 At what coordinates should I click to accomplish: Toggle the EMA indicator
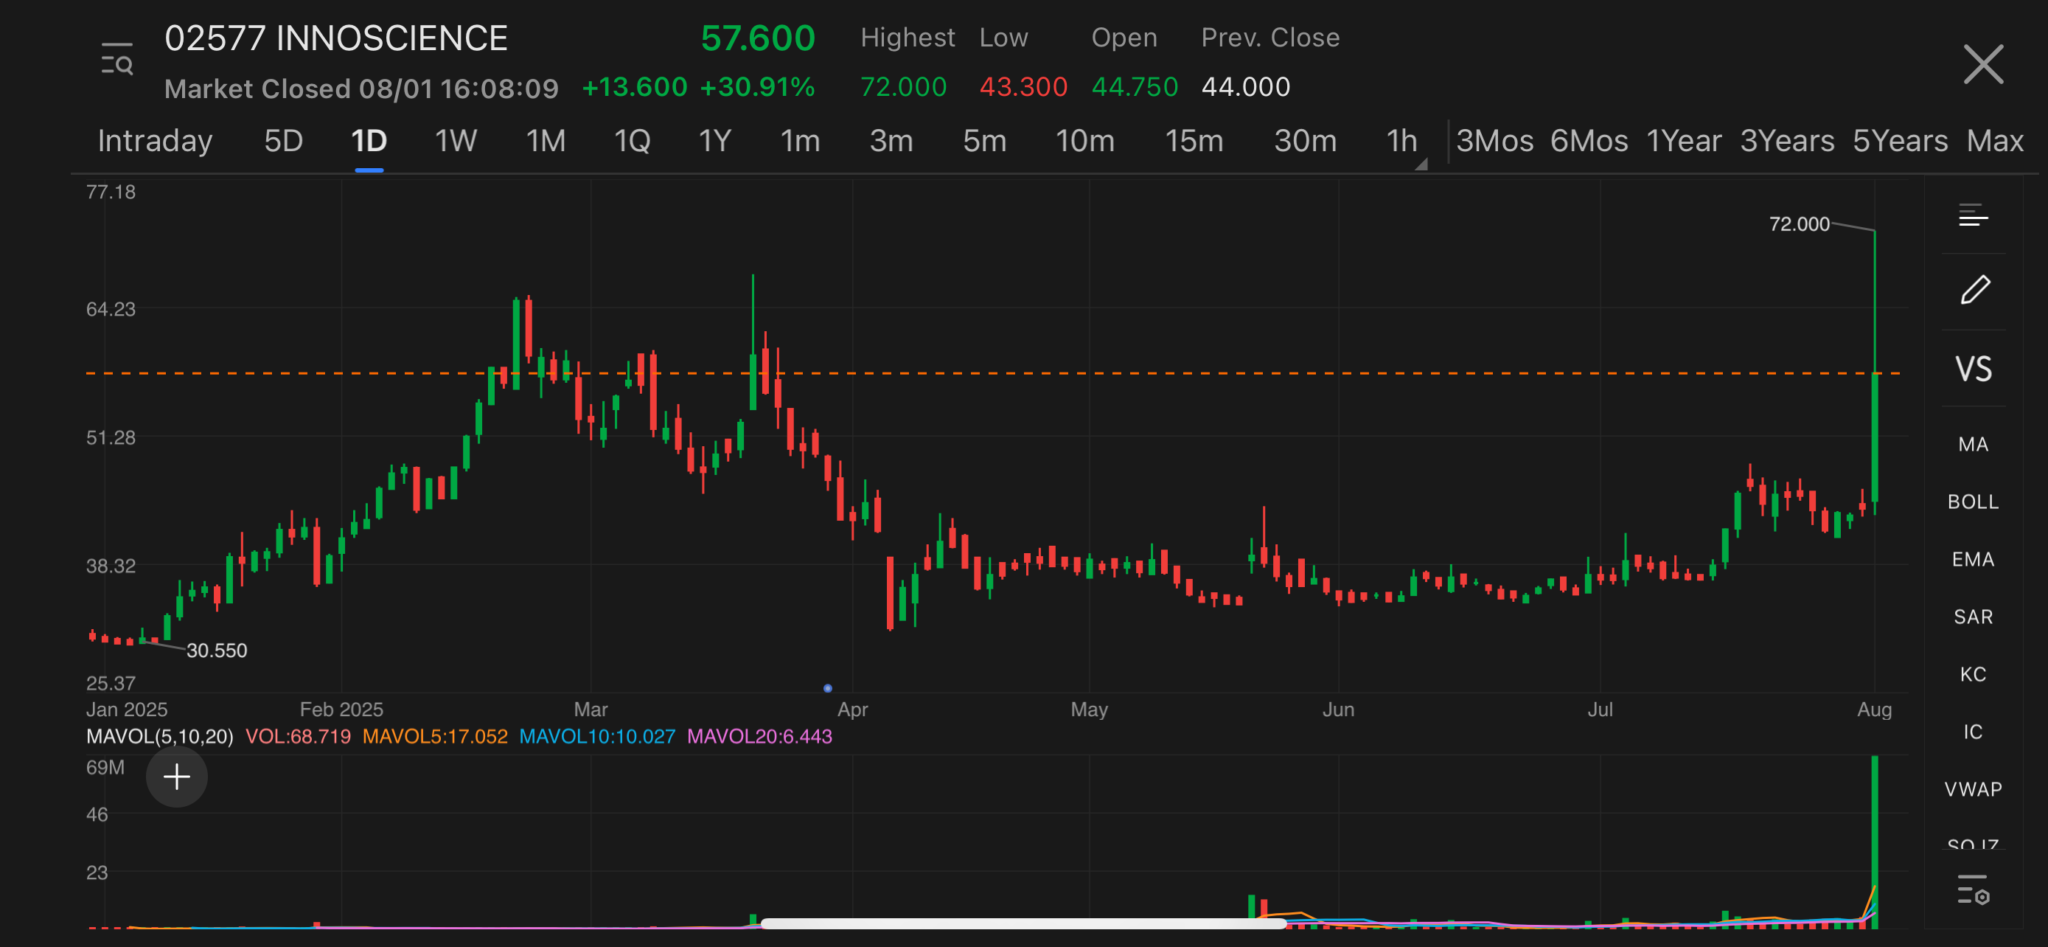(1973, 559)
